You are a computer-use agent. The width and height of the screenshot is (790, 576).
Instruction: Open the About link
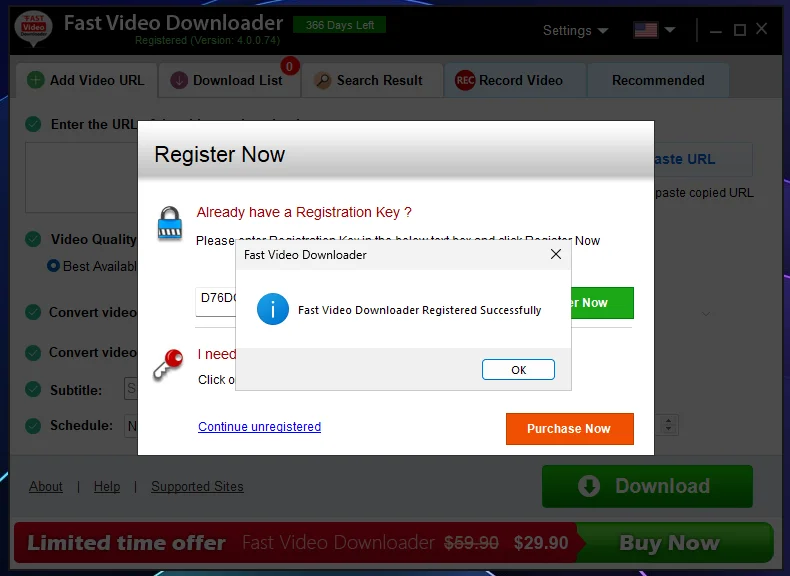point(46,486)
